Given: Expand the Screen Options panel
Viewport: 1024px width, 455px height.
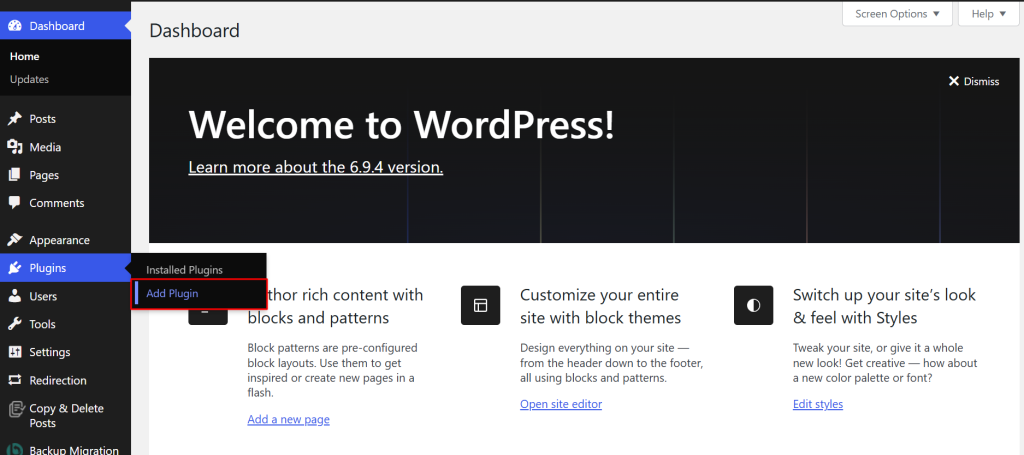Looking at the screenshot, I should pyautogui.click(x=897, y=14).
